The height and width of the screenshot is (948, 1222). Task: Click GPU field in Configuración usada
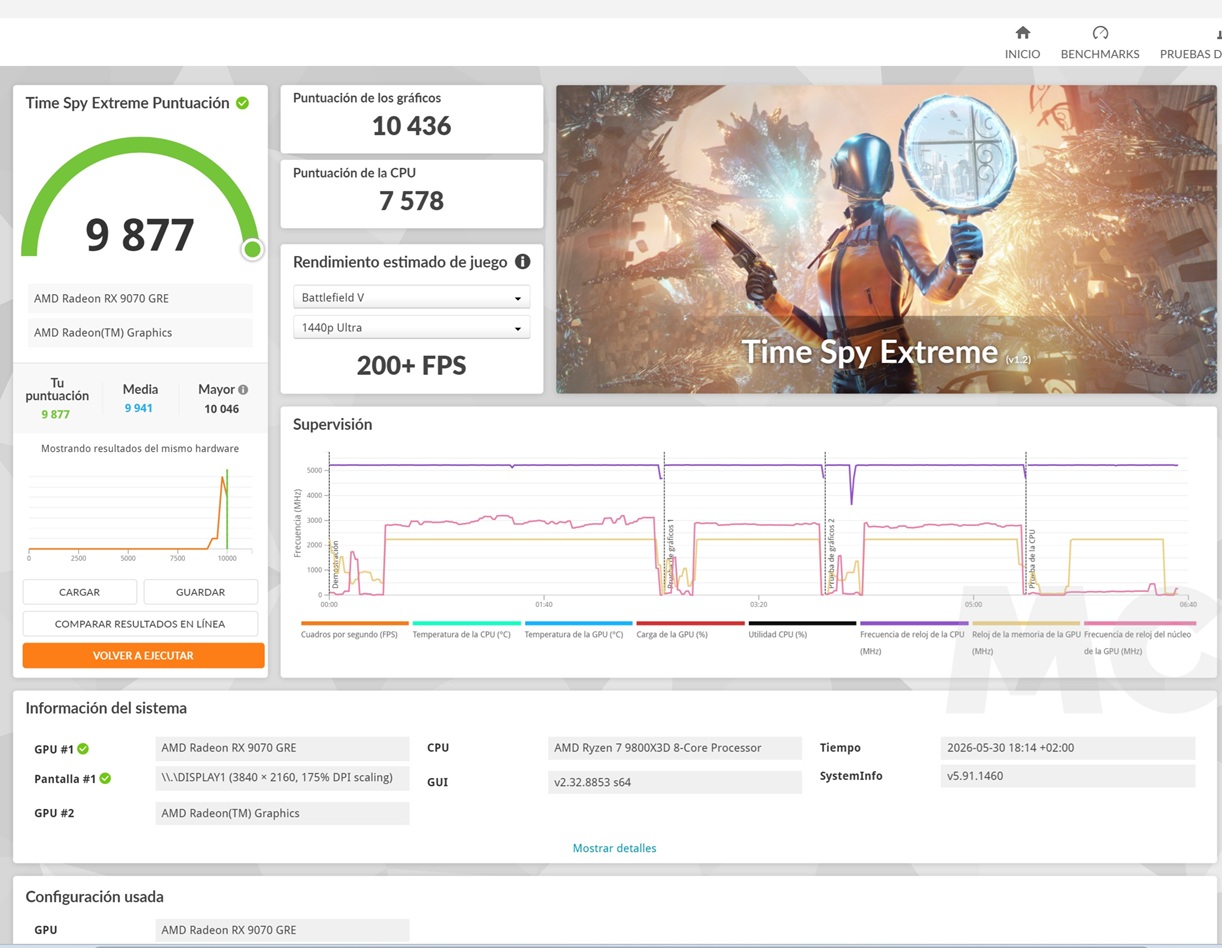(x=282, y=930)
